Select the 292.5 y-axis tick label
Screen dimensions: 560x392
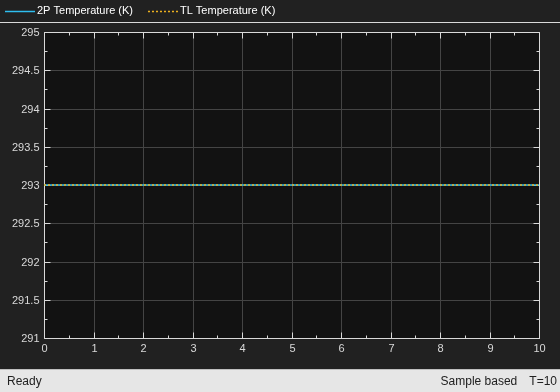26,223
